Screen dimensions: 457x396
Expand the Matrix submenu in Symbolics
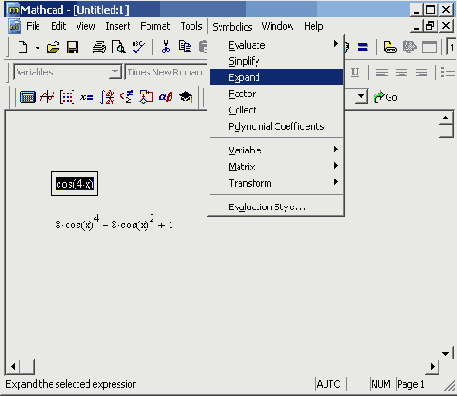[277, 166]
